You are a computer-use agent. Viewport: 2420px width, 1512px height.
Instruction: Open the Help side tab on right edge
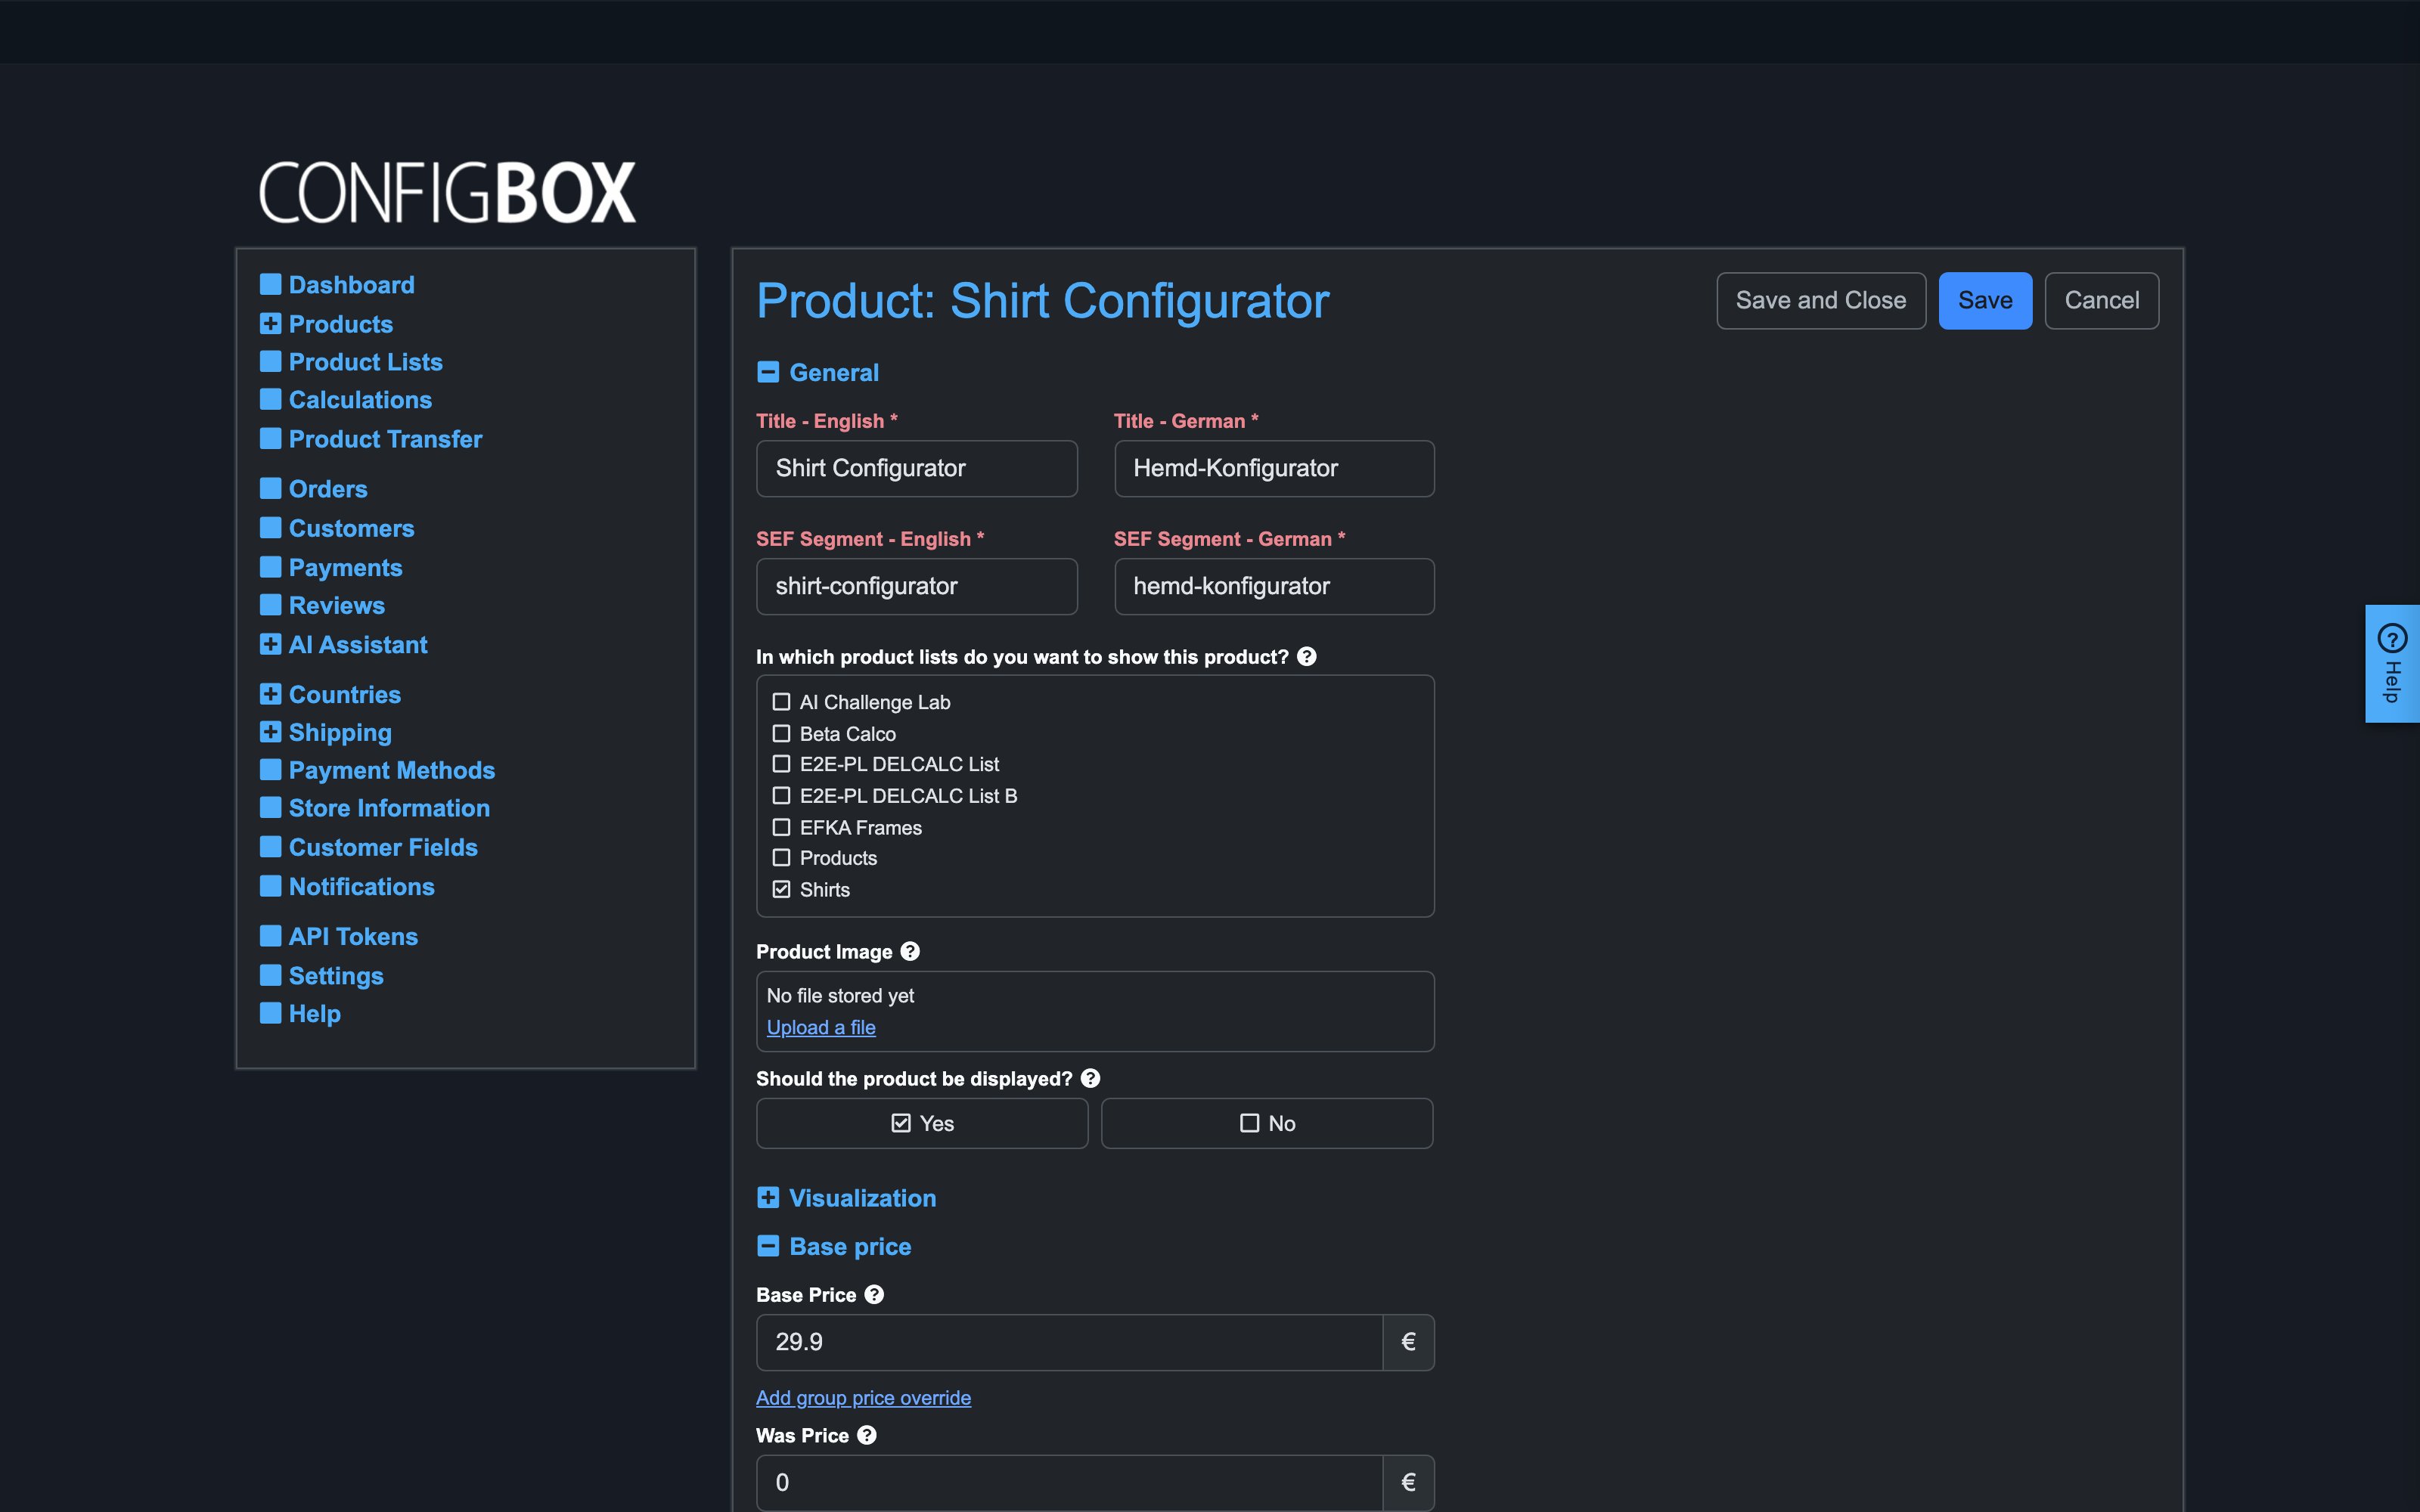2392,663
